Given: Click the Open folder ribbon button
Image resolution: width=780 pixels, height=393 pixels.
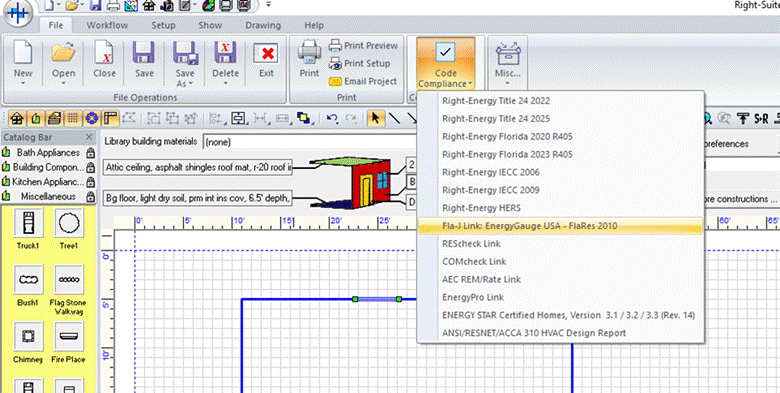Looking at the screenshot, I should point(64,64).
